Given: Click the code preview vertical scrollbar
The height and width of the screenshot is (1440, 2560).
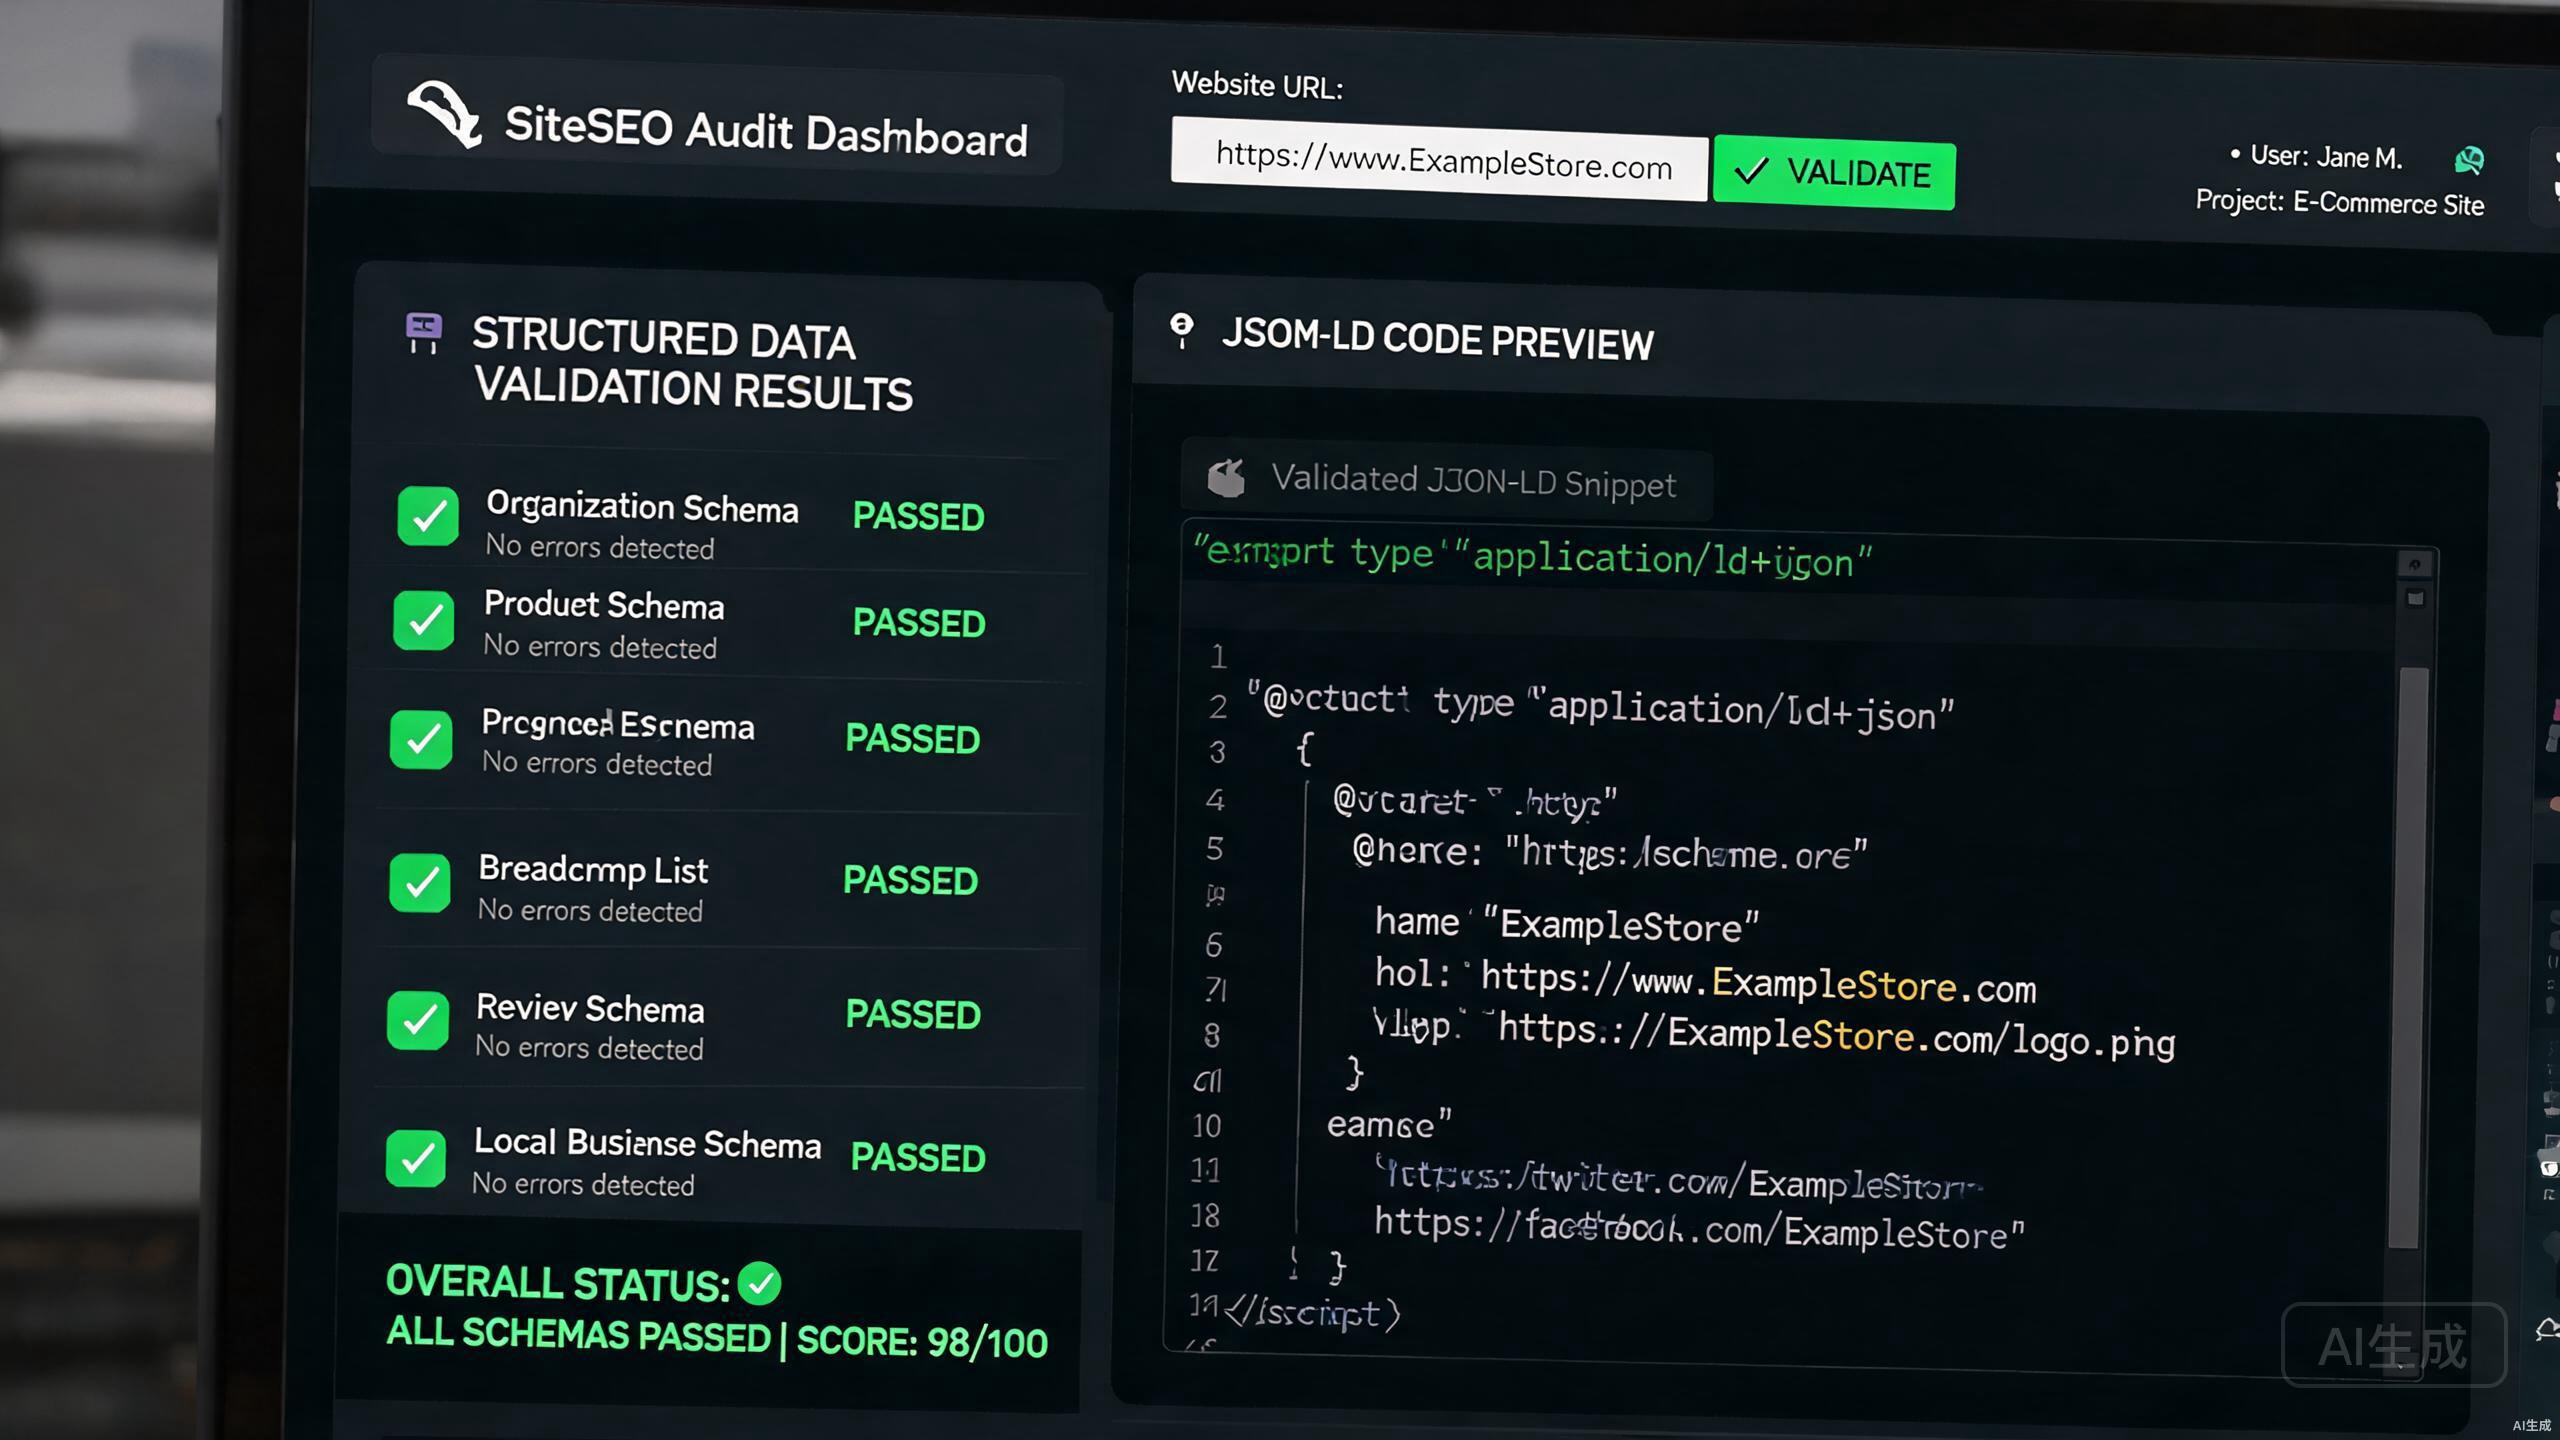Looking at the screenshot, I should coord(2411,957).
